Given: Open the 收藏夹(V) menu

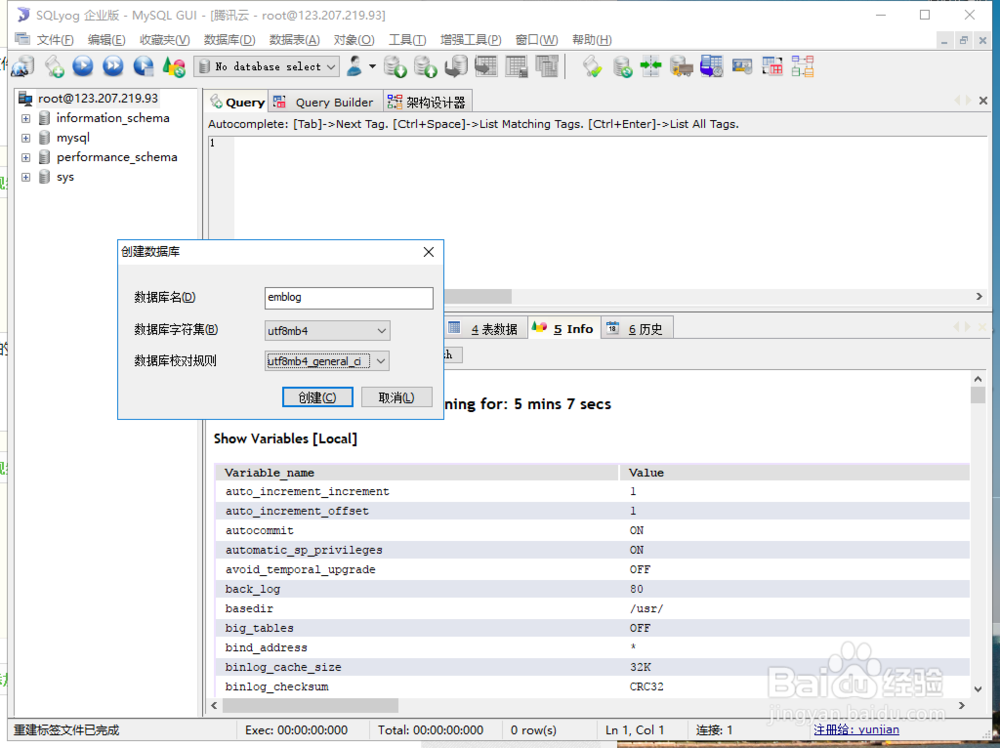Looking at the screenshot, I should (x=165, y=40).
